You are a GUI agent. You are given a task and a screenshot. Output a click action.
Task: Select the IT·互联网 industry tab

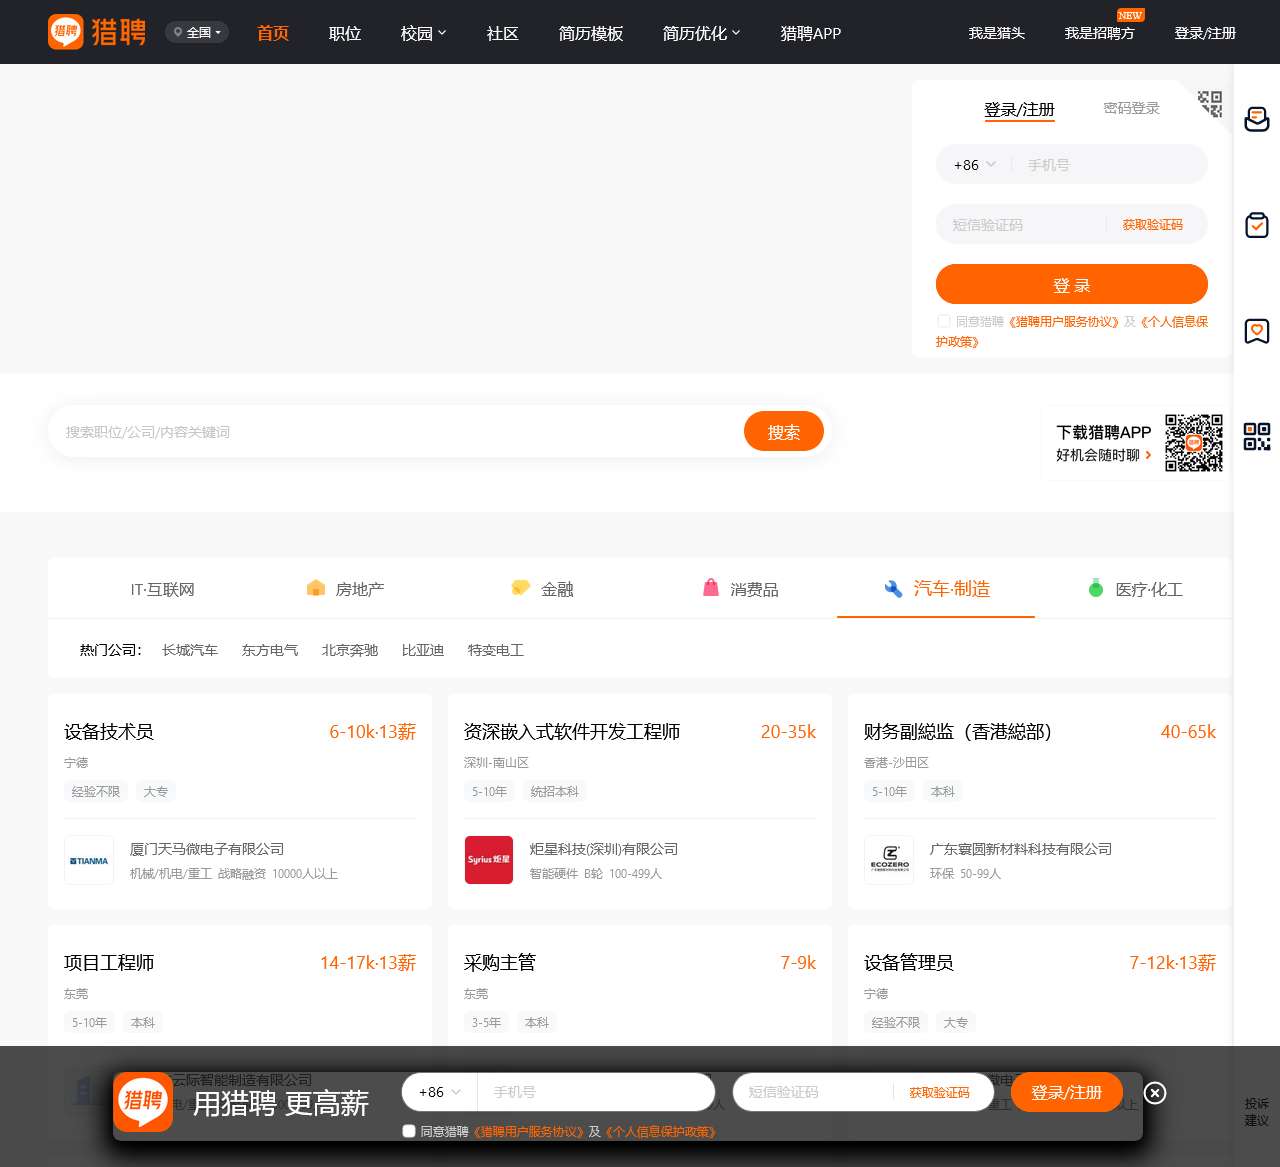click(162, 589)
